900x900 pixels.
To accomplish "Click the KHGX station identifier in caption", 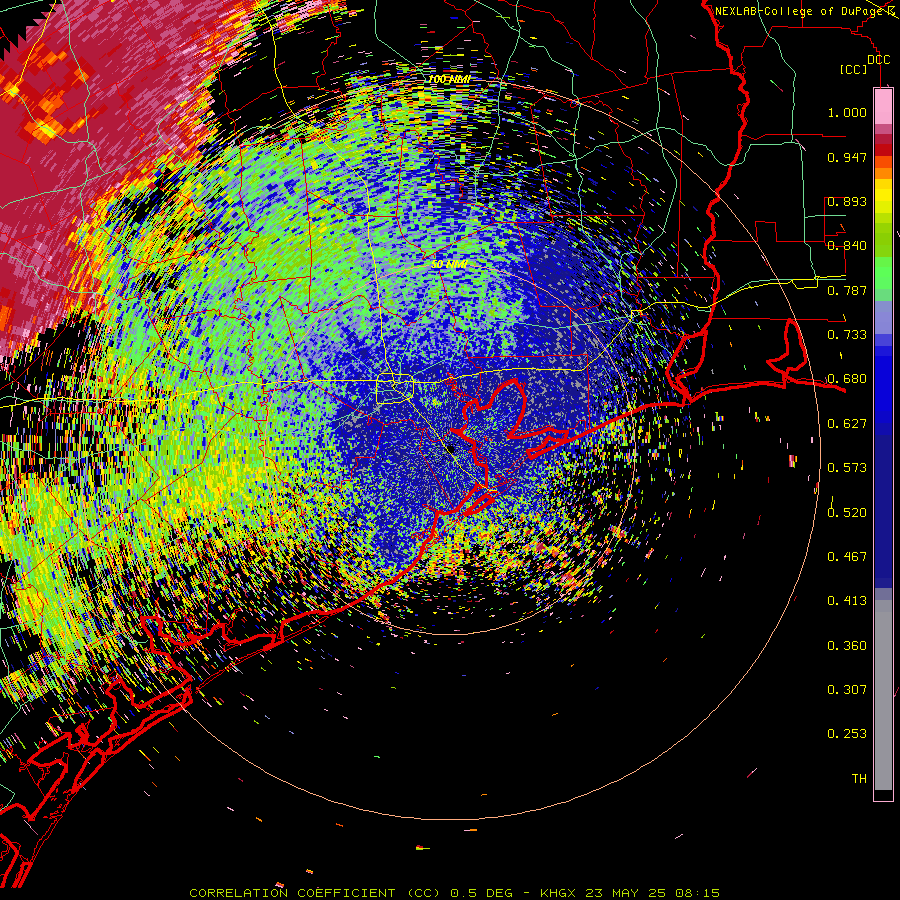I will coord(557,893).
